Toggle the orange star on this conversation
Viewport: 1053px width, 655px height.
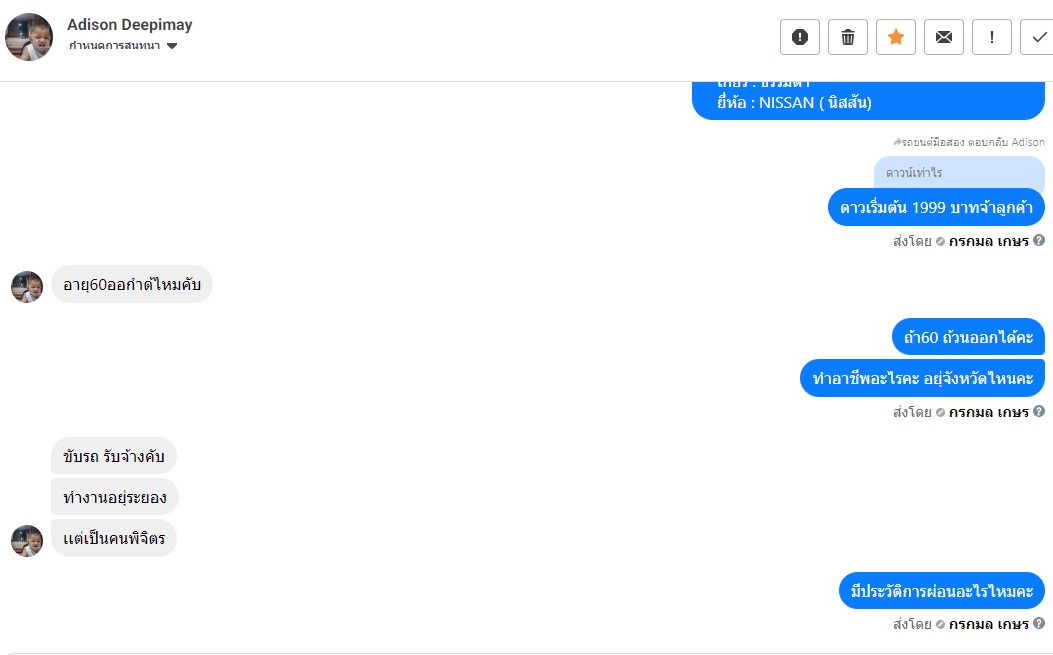896,37
